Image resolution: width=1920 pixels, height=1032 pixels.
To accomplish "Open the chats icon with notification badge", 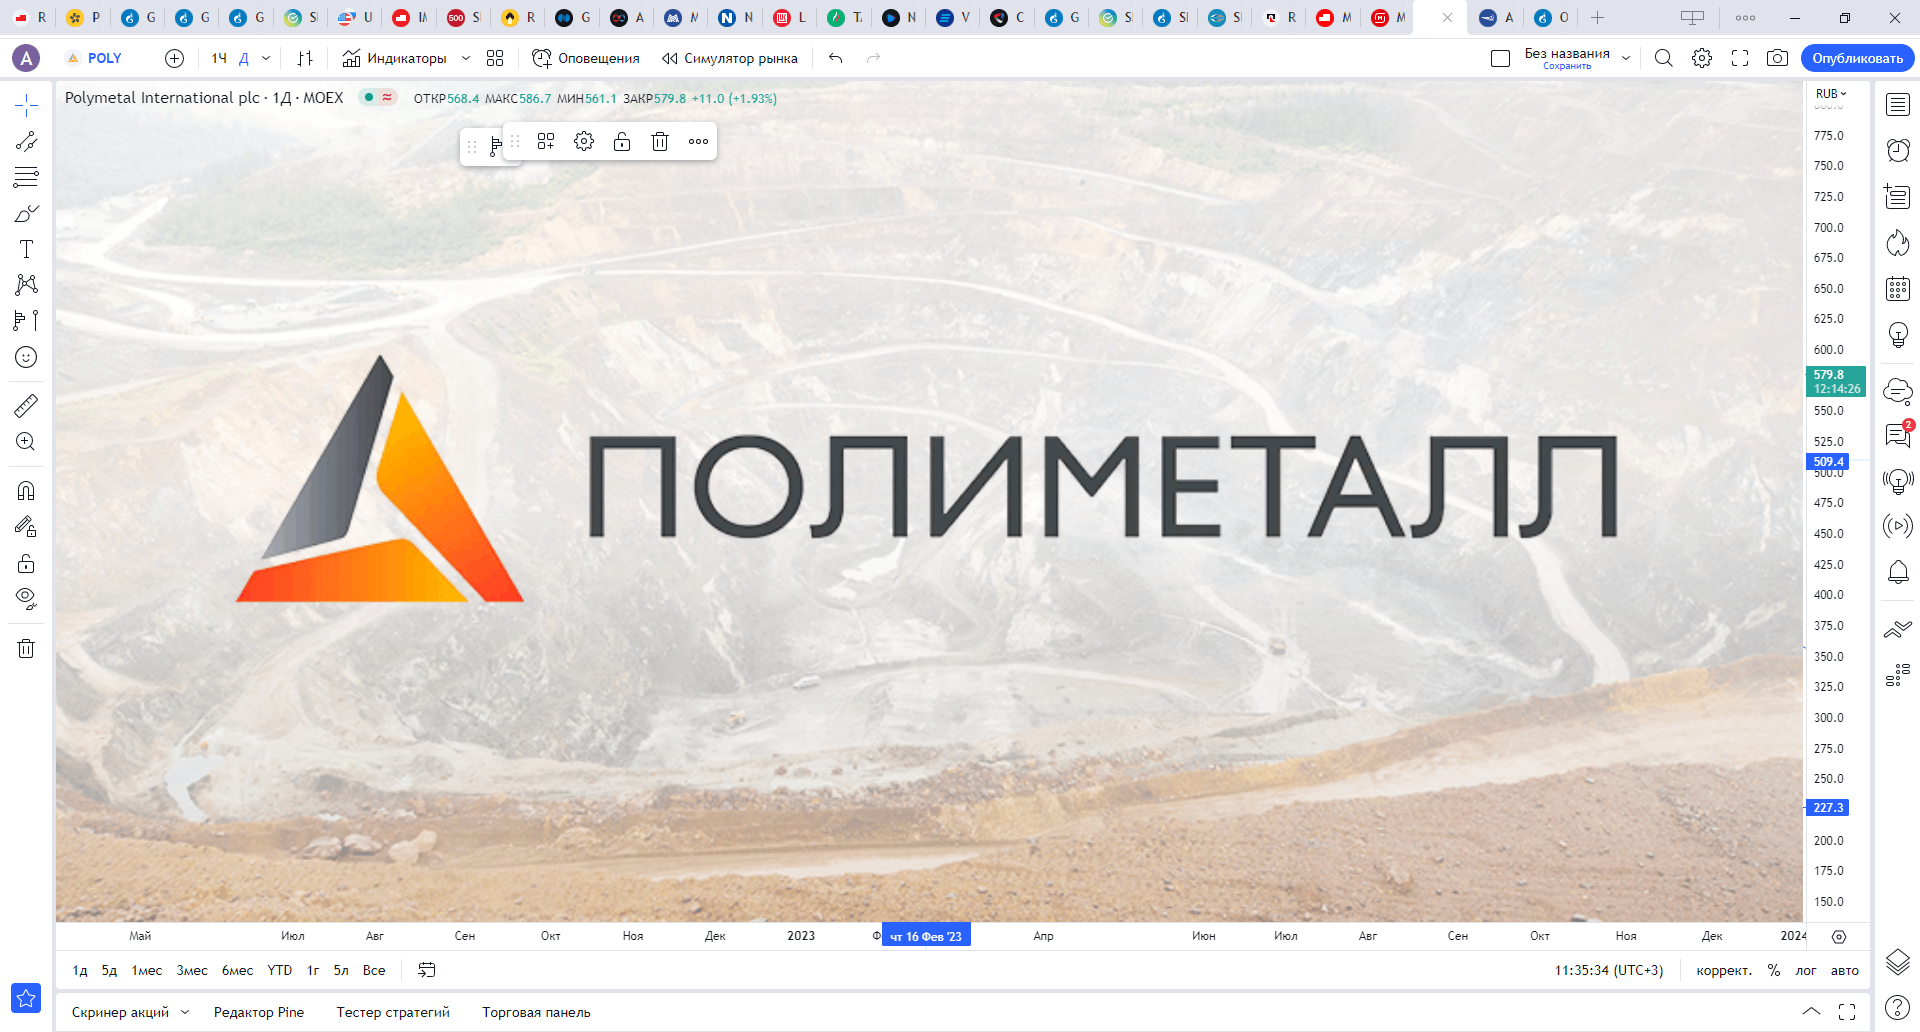I will click(x=1898, y=434).
